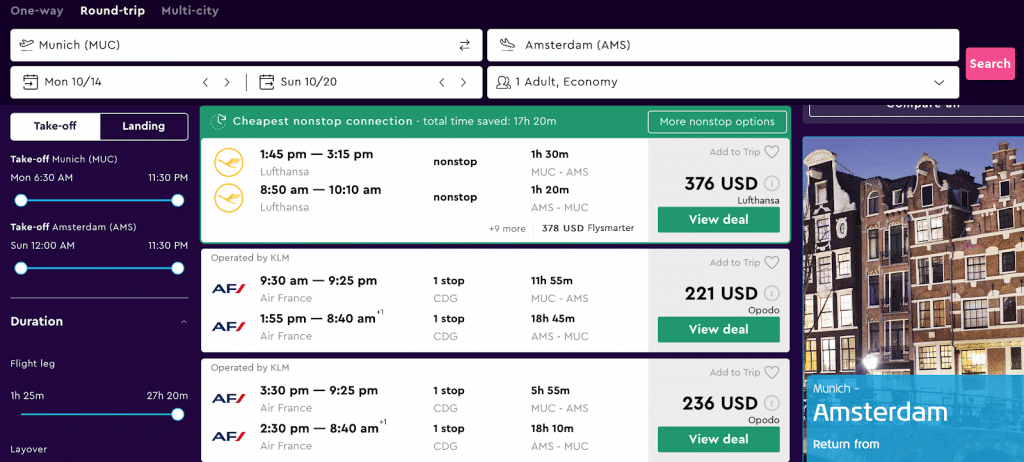Show price info for 236 USD
This screenshot has height=462, width=1024.
point(772,403)
